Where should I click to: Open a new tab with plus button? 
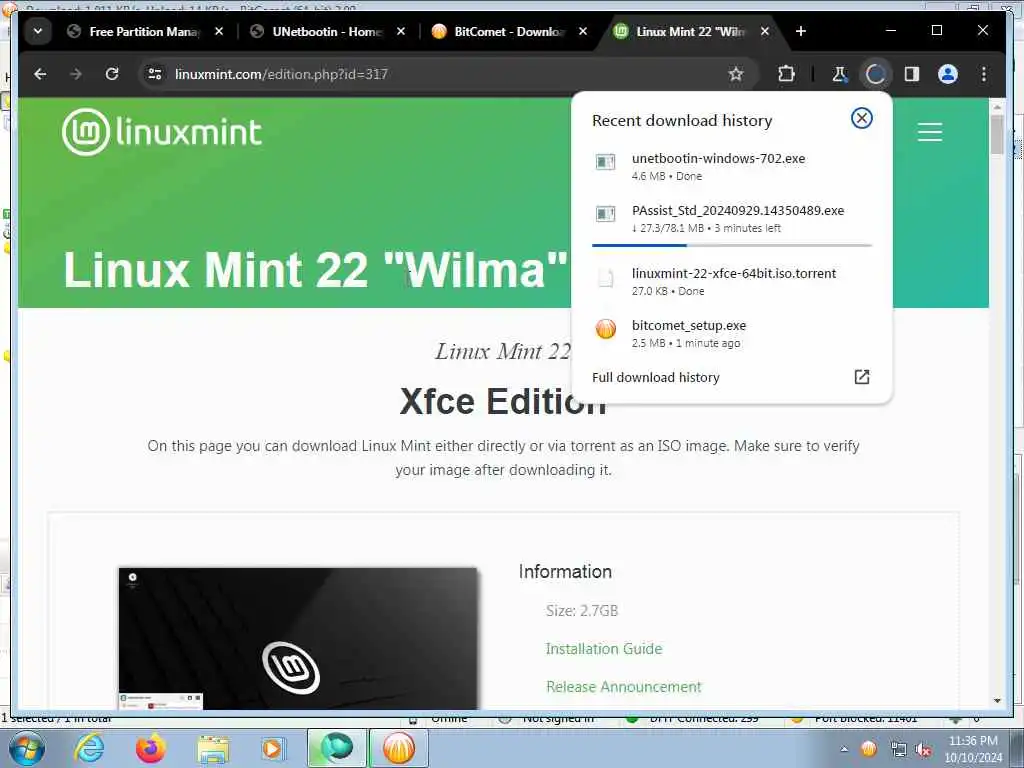[801, 31]
